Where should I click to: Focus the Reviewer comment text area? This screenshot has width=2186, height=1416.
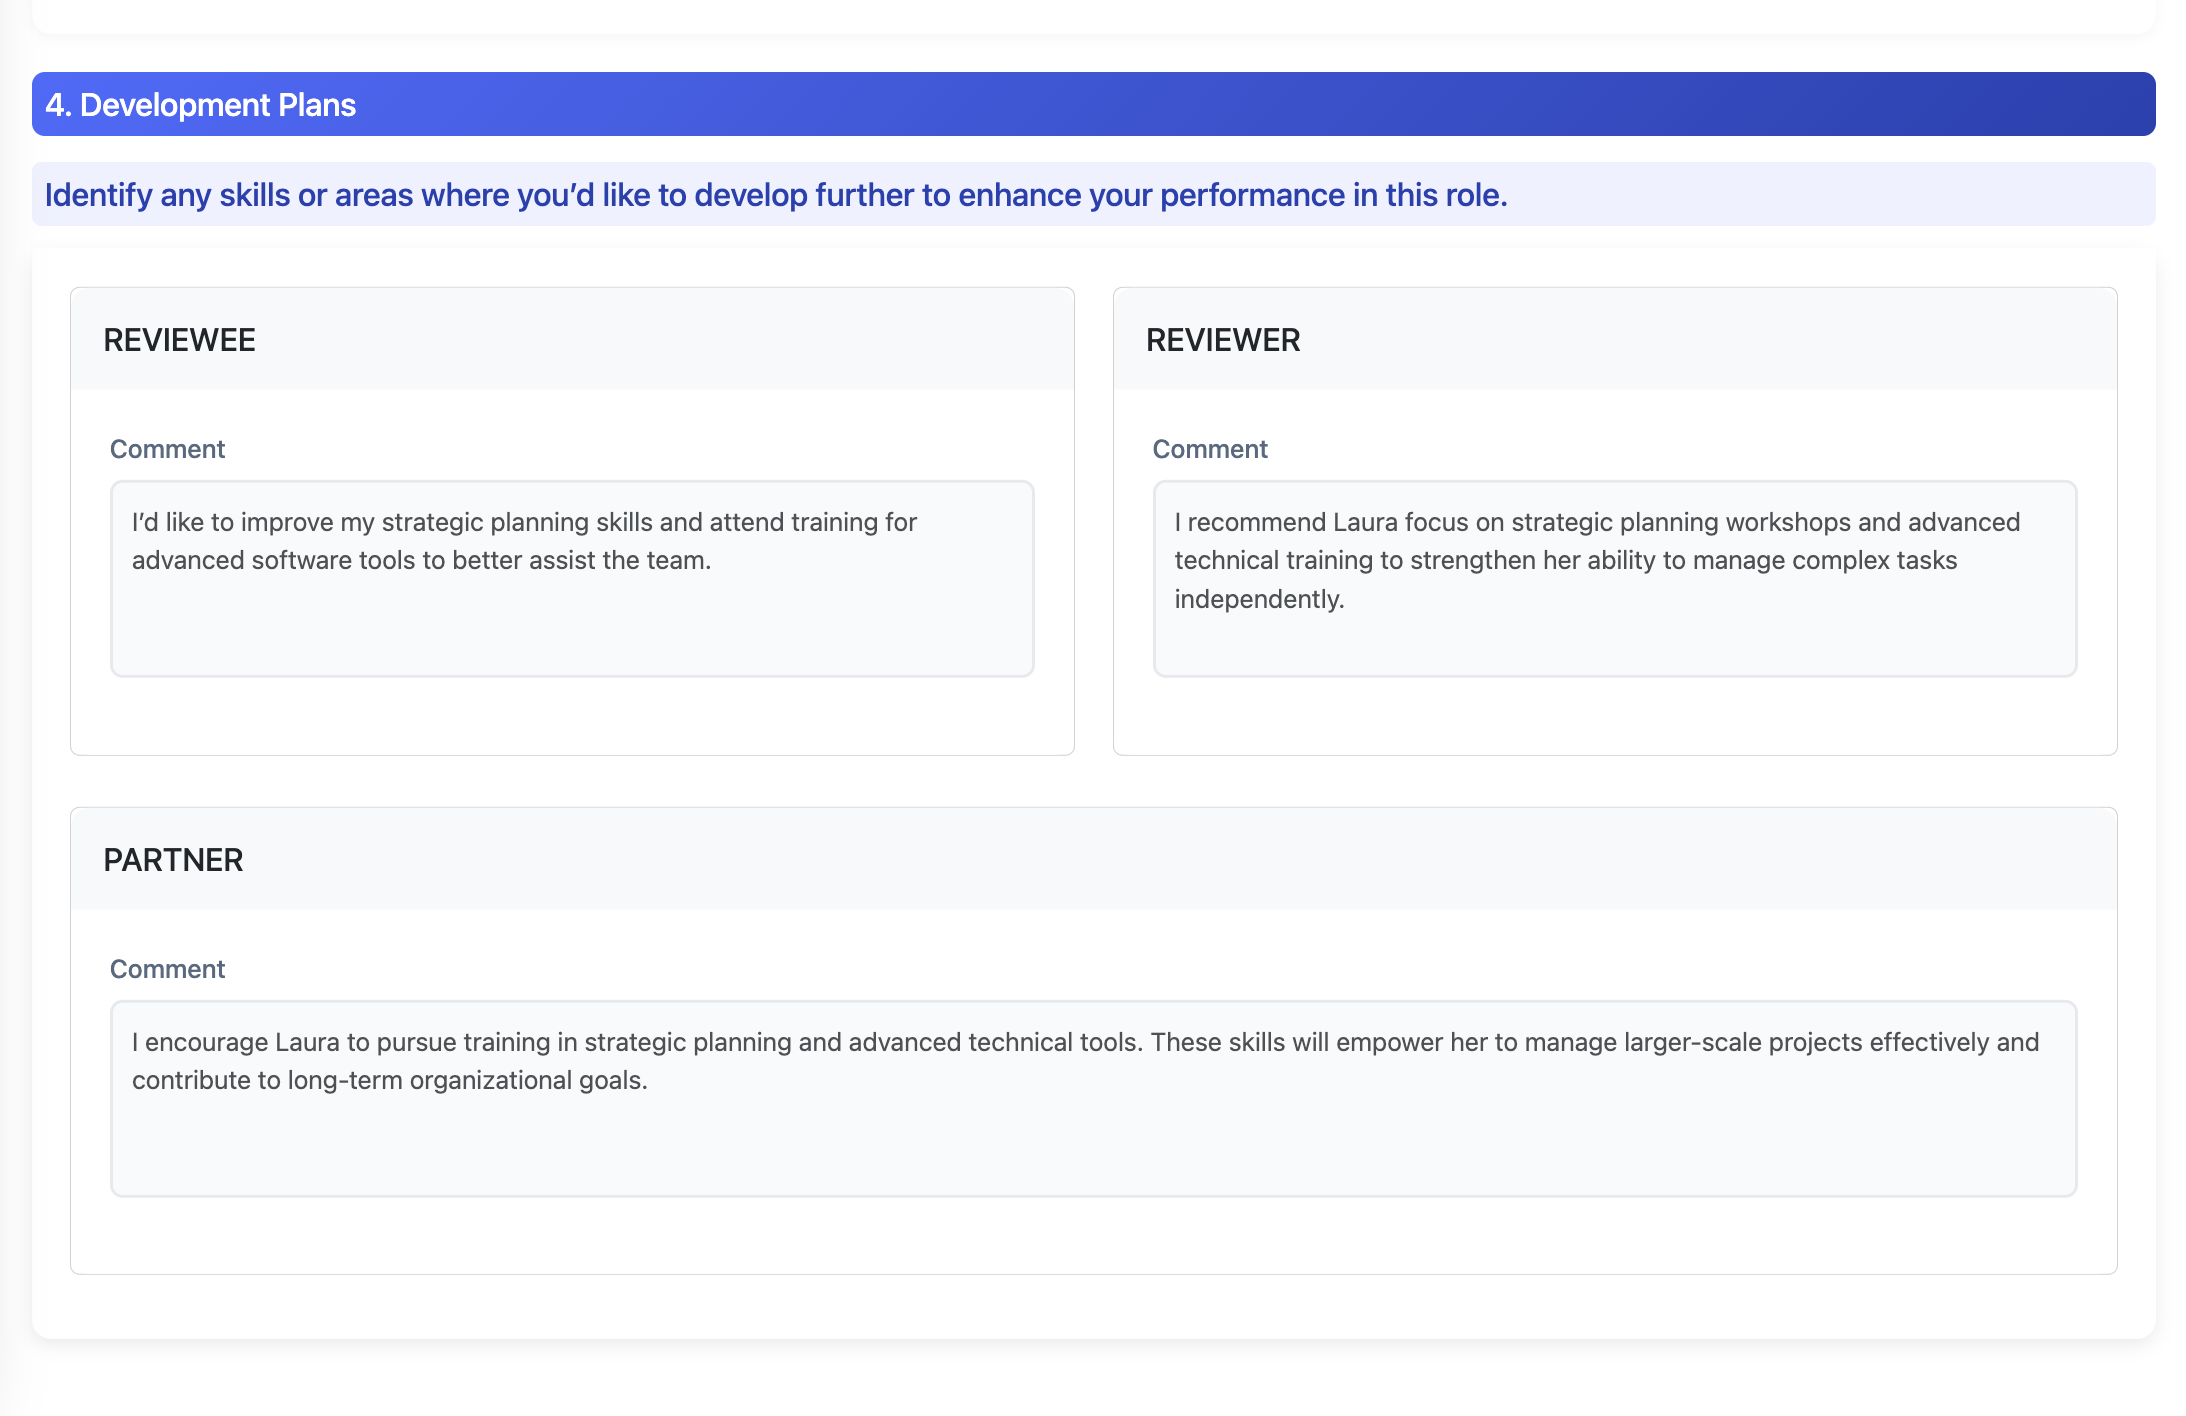tap(1614, 578)
